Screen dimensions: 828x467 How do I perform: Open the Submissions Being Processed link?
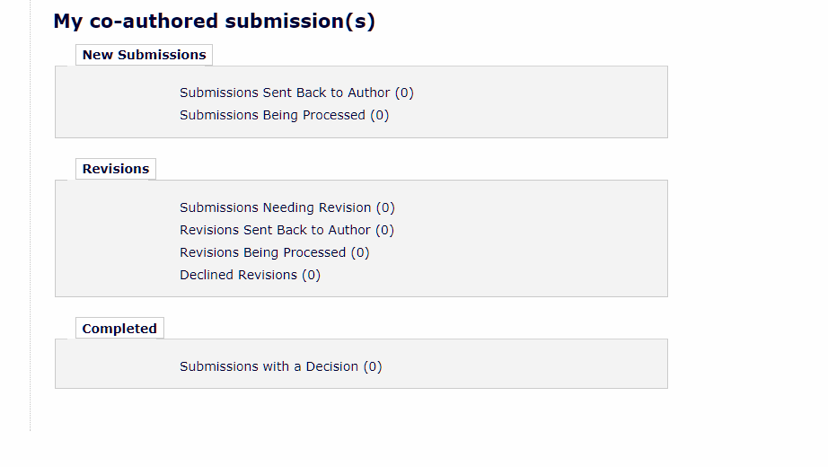pos(272,115)
